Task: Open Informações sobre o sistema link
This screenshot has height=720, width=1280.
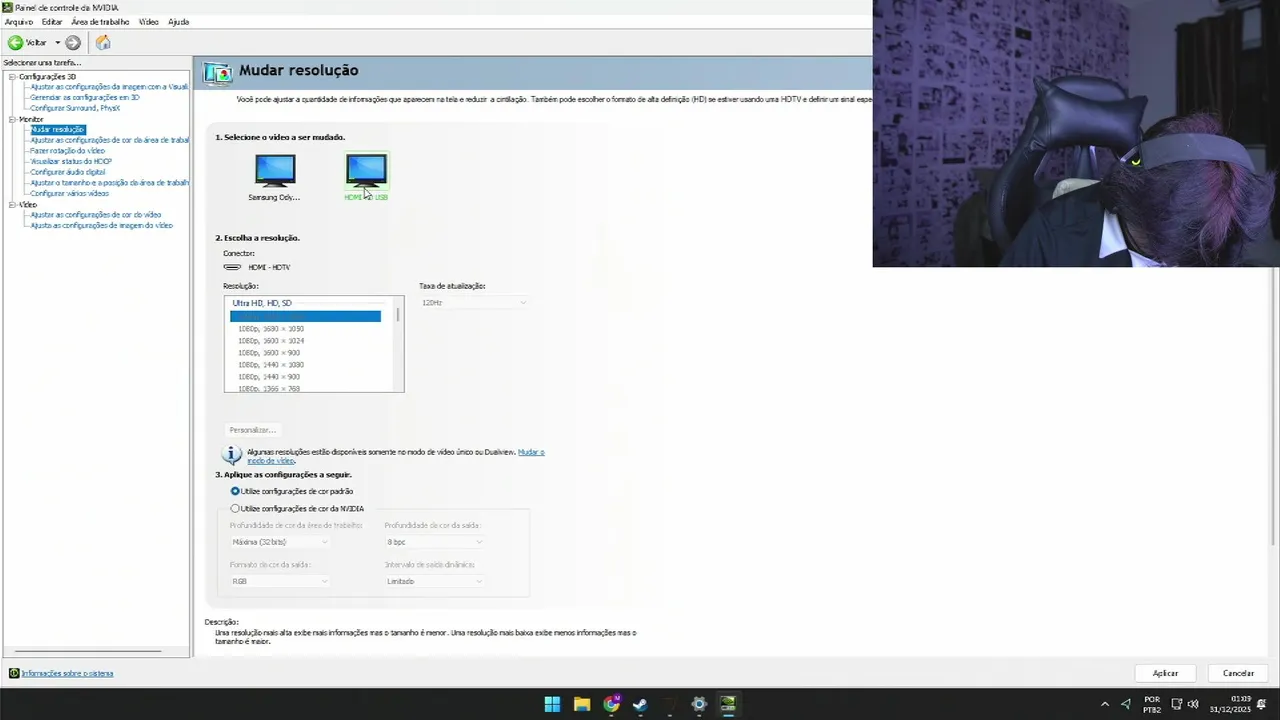Action: [67, 673]
